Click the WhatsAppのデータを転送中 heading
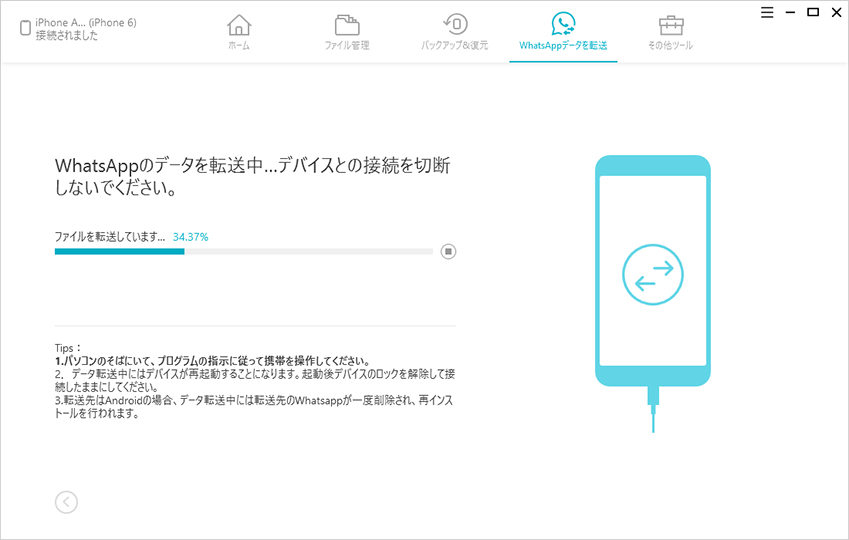Image resolution: width=849 pixels, height=540 pixels. 252,177
